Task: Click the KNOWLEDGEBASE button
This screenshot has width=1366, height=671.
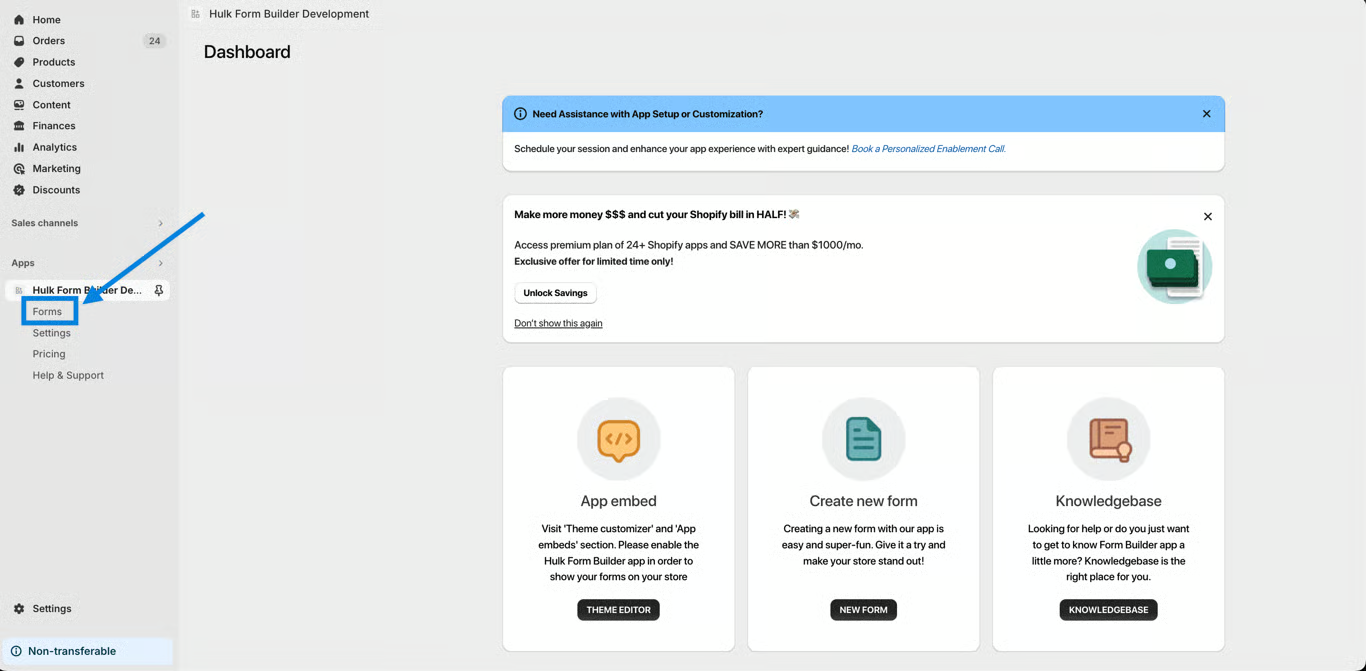Action: [x=1108, y=610]
